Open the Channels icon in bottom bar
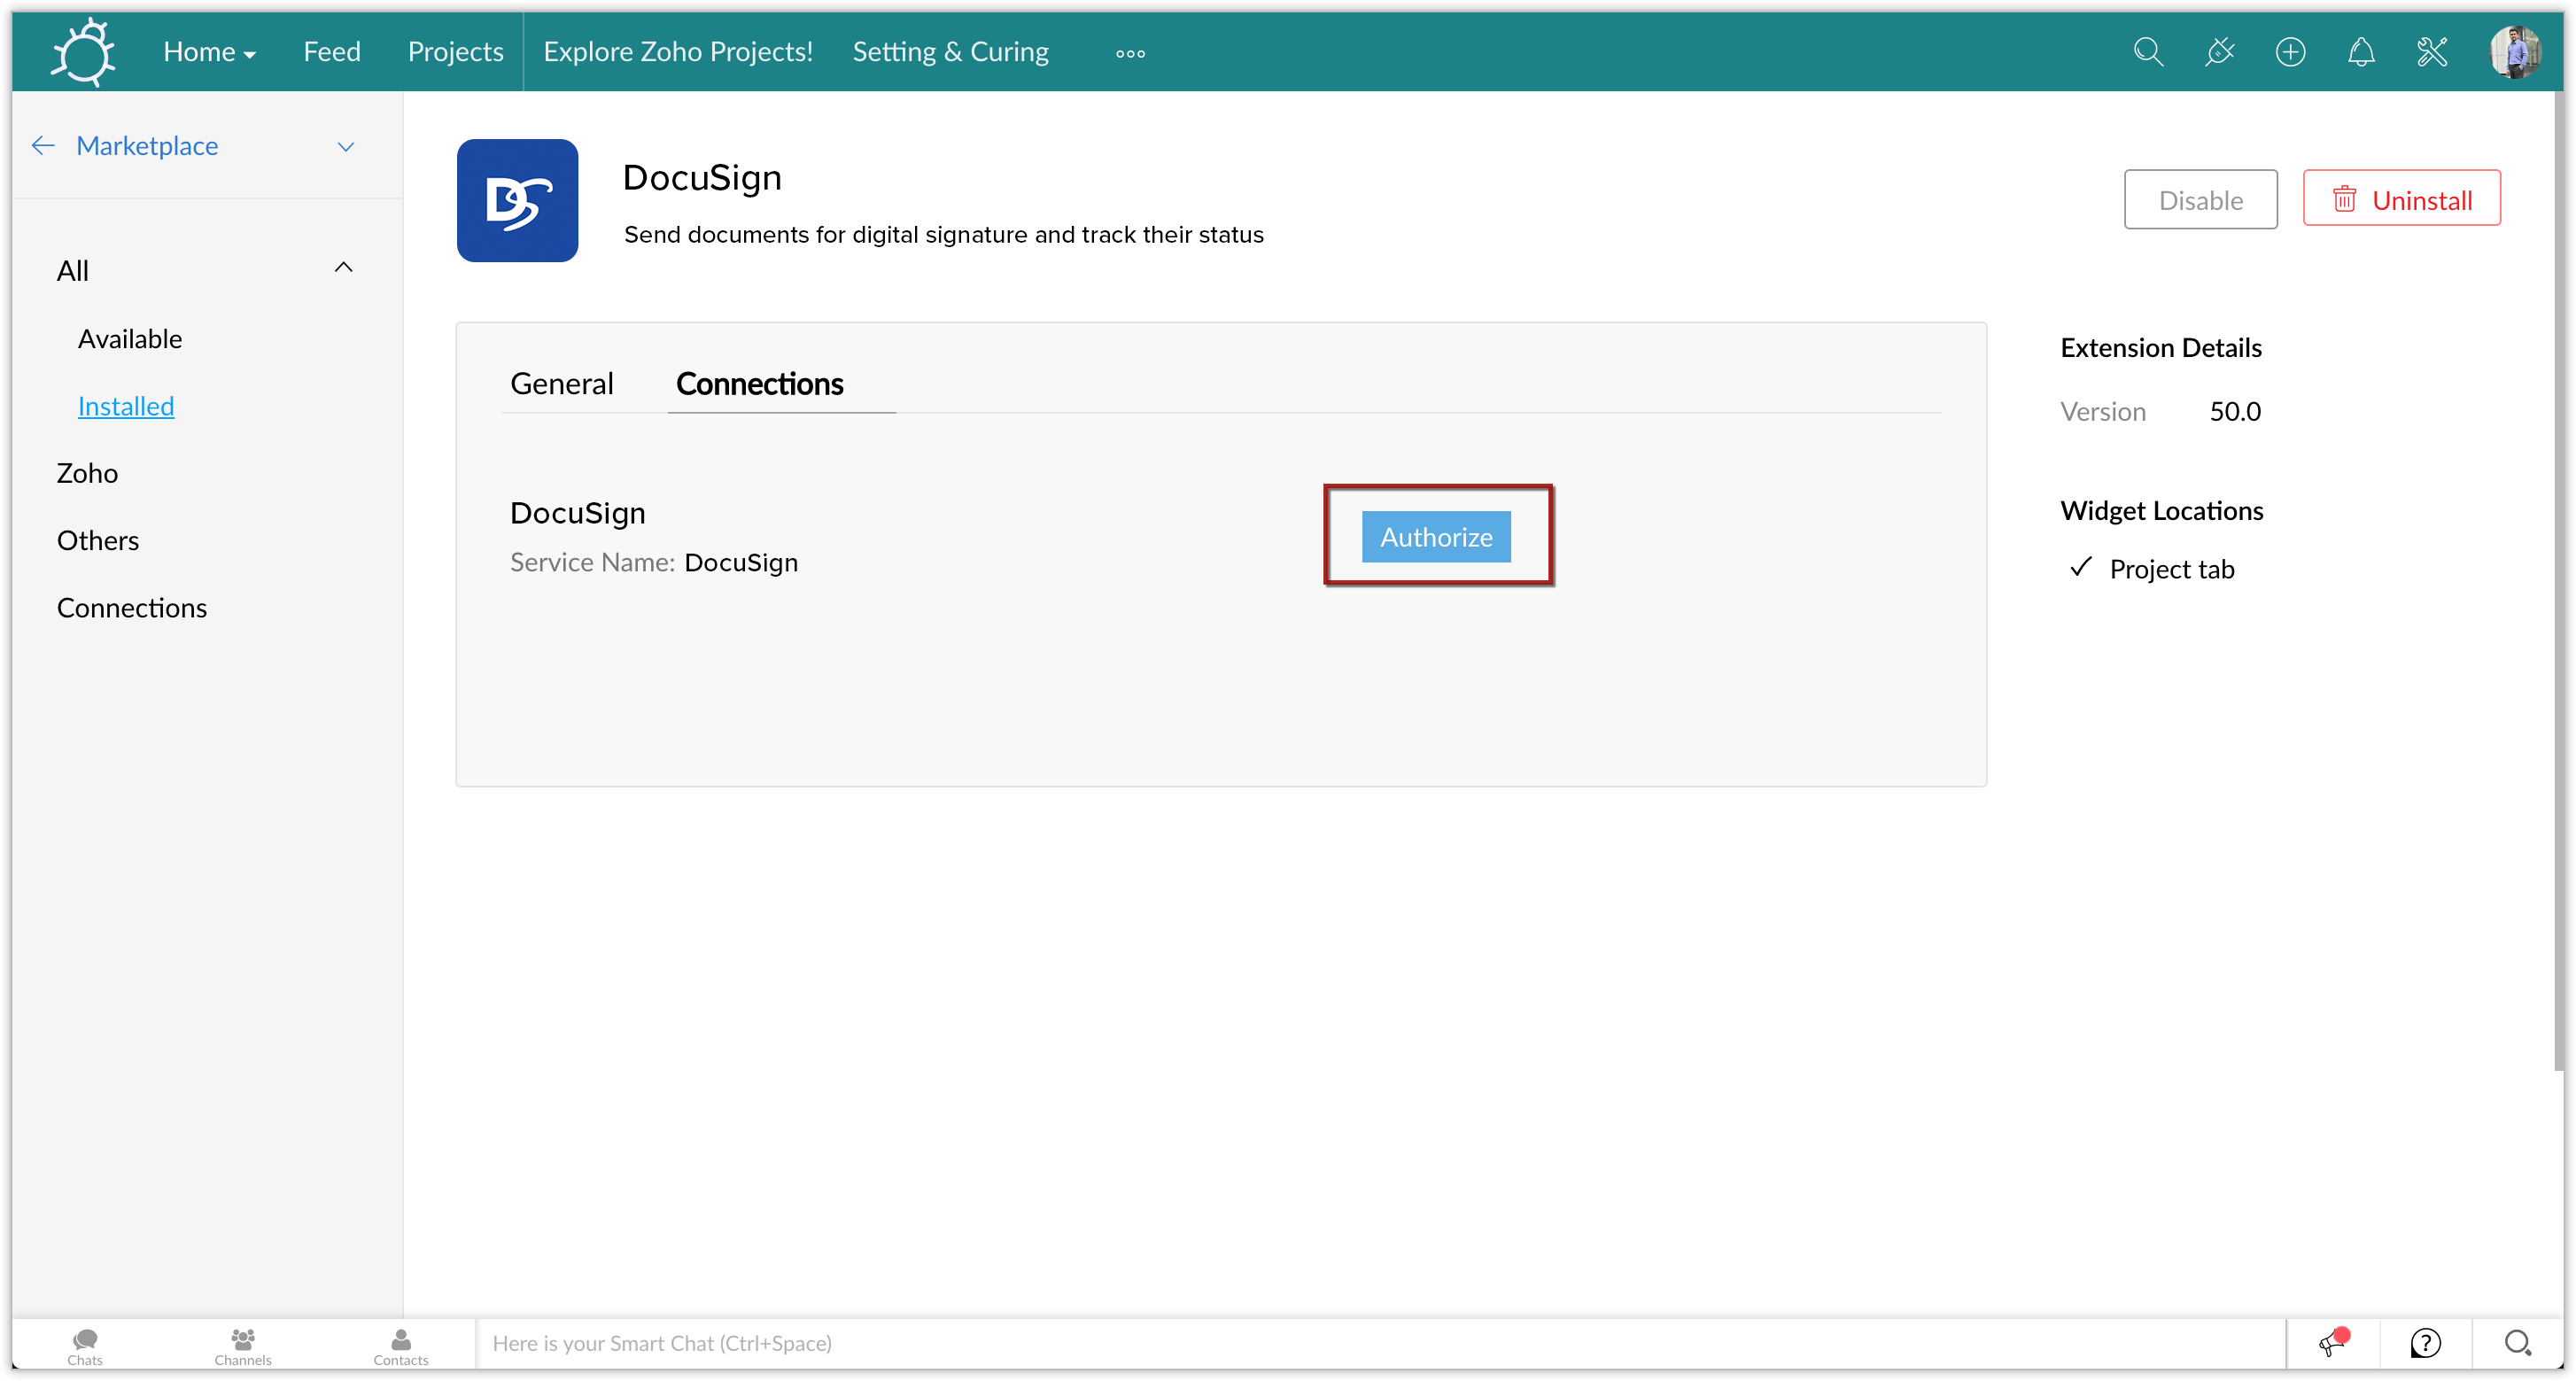 click(x=242, y=1345)
